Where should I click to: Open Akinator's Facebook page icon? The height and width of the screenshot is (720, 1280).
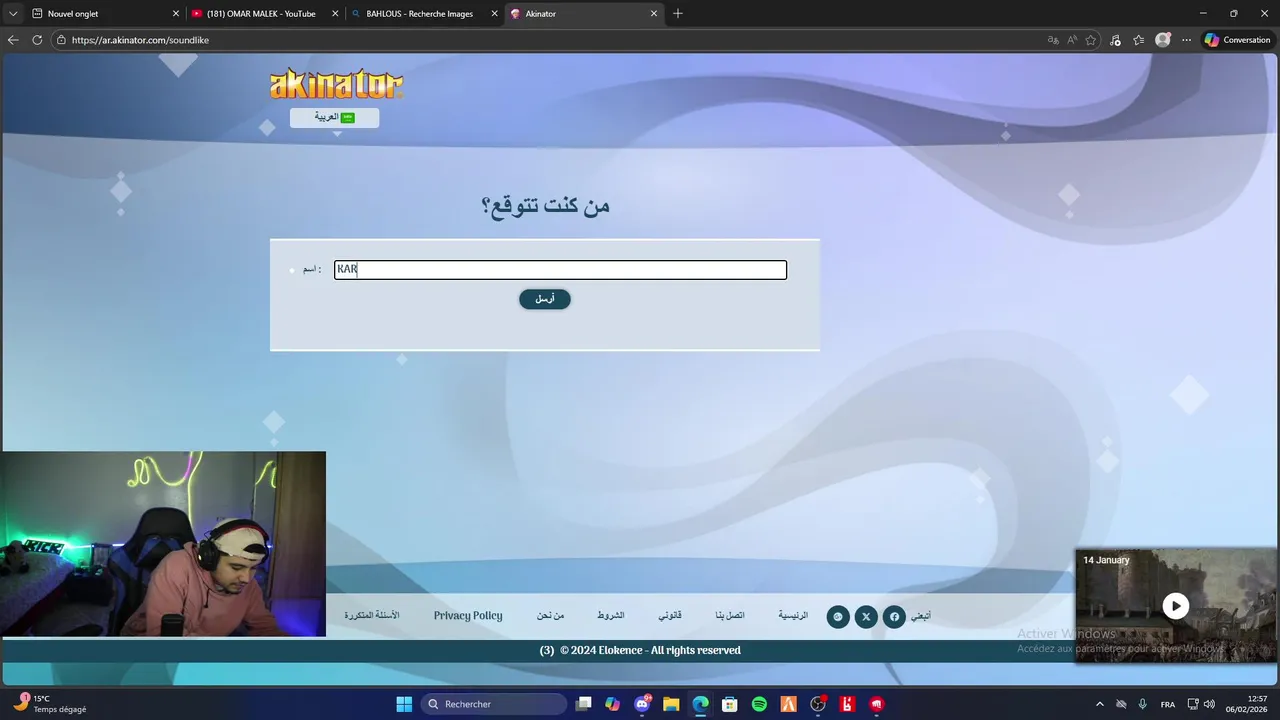click(x=894, y=617)
